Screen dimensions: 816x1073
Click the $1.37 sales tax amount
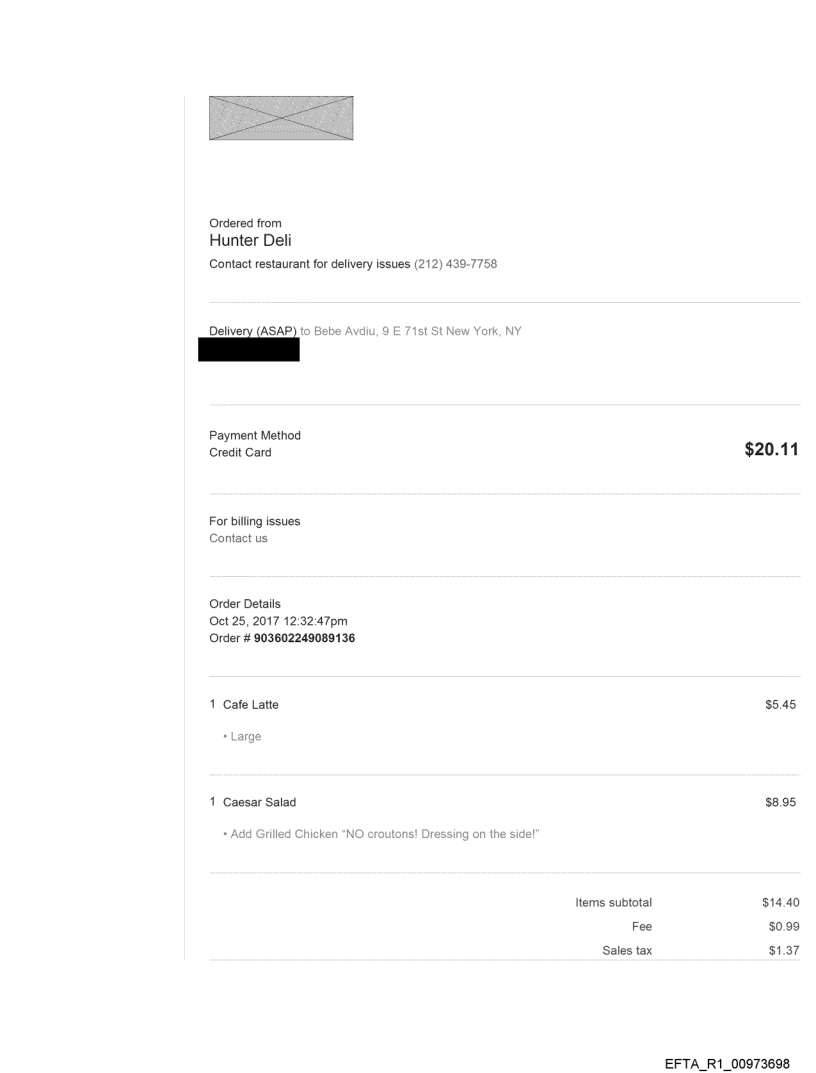783,951
